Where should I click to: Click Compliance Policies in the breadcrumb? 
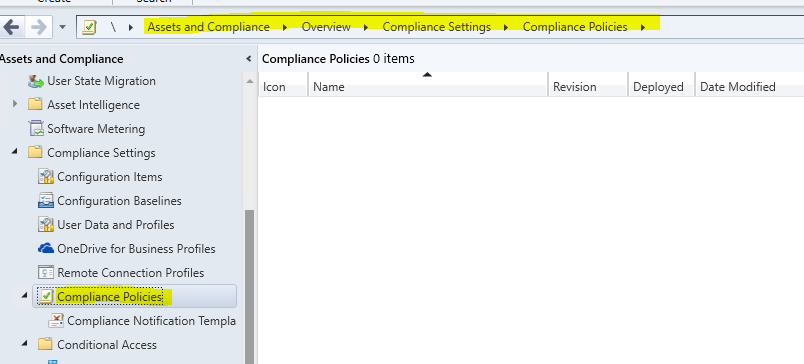click(x=575, y=27)
